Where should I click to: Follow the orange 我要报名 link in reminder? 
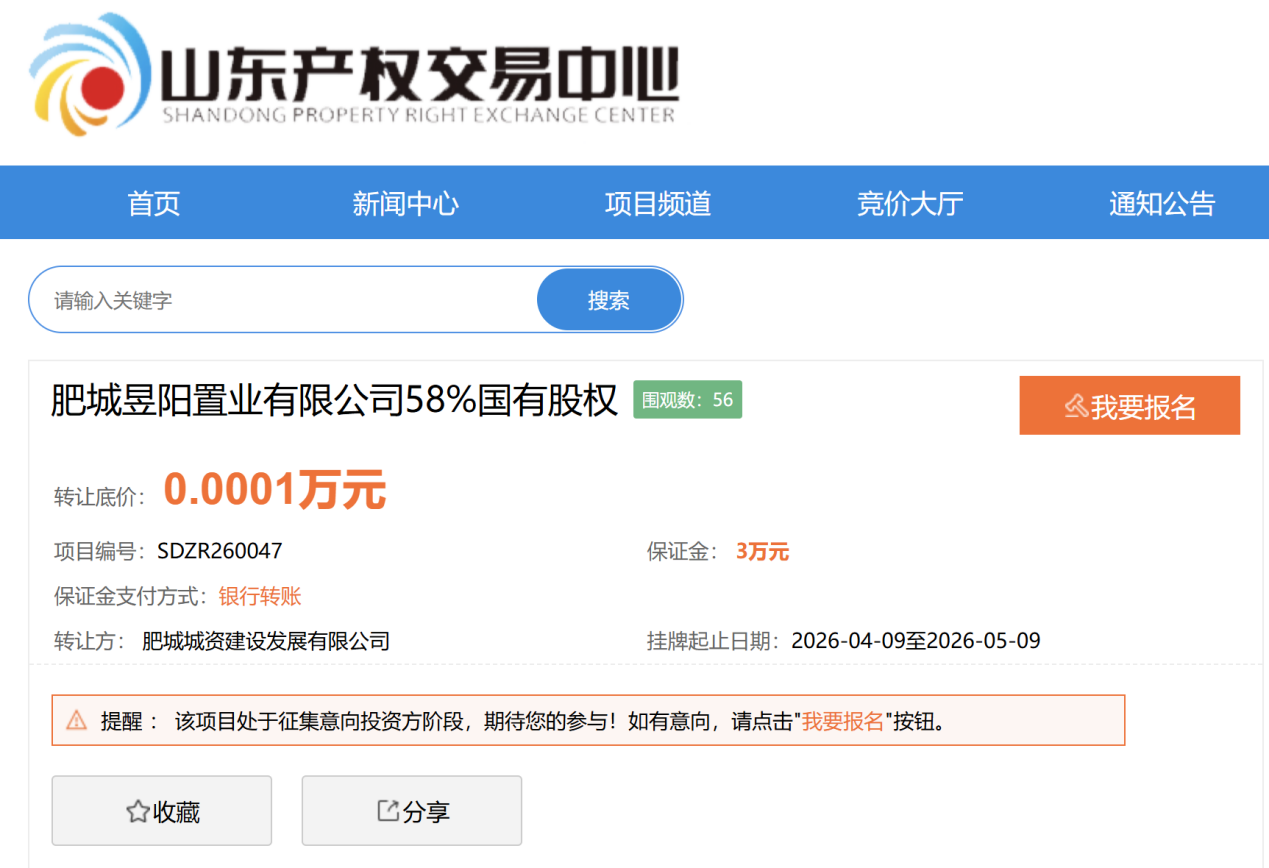(x=843, y=721)
